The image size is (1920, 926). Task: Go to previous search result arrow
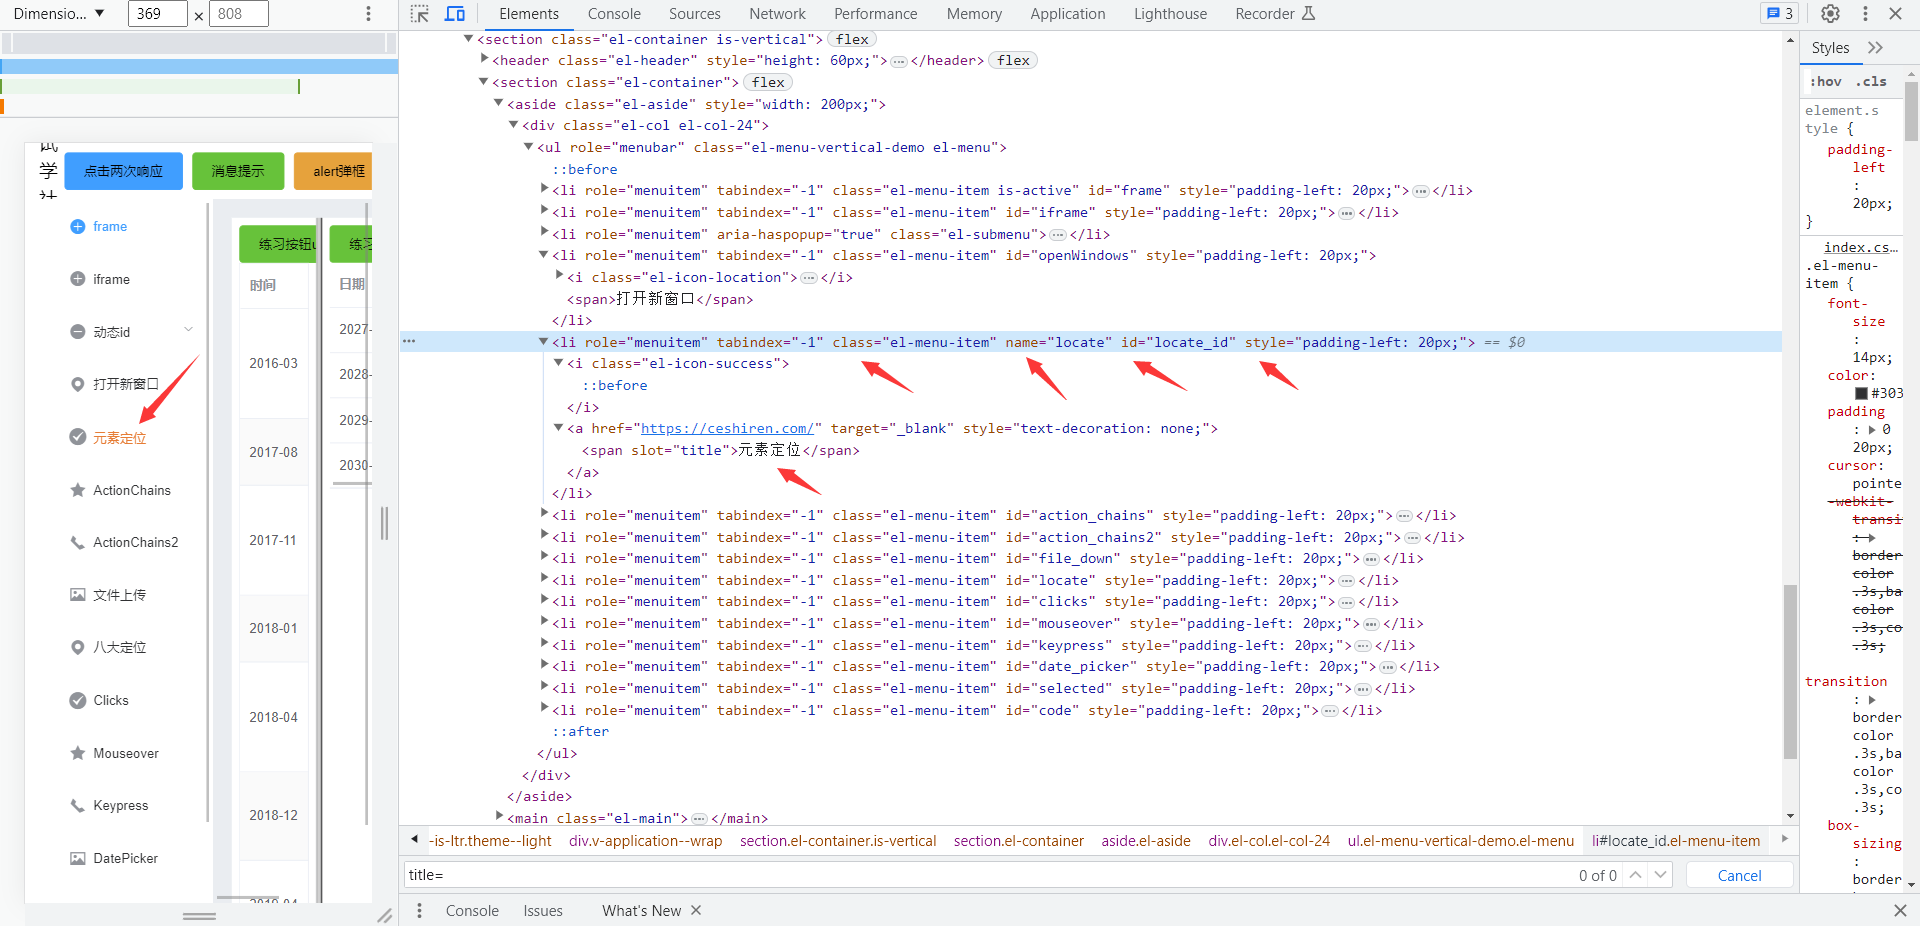tap(1635, 875)
